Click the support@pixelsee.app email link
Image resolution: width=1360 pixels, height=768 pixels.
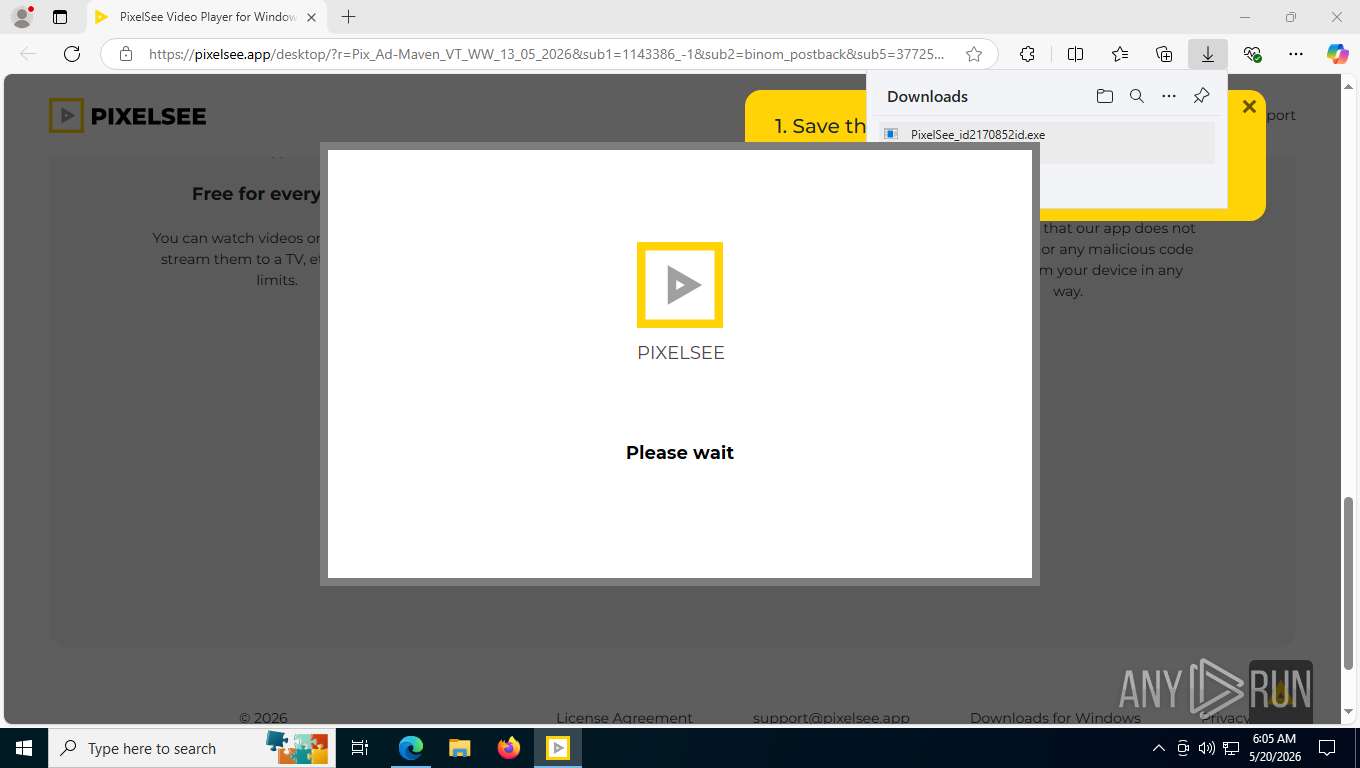[831, 717]
